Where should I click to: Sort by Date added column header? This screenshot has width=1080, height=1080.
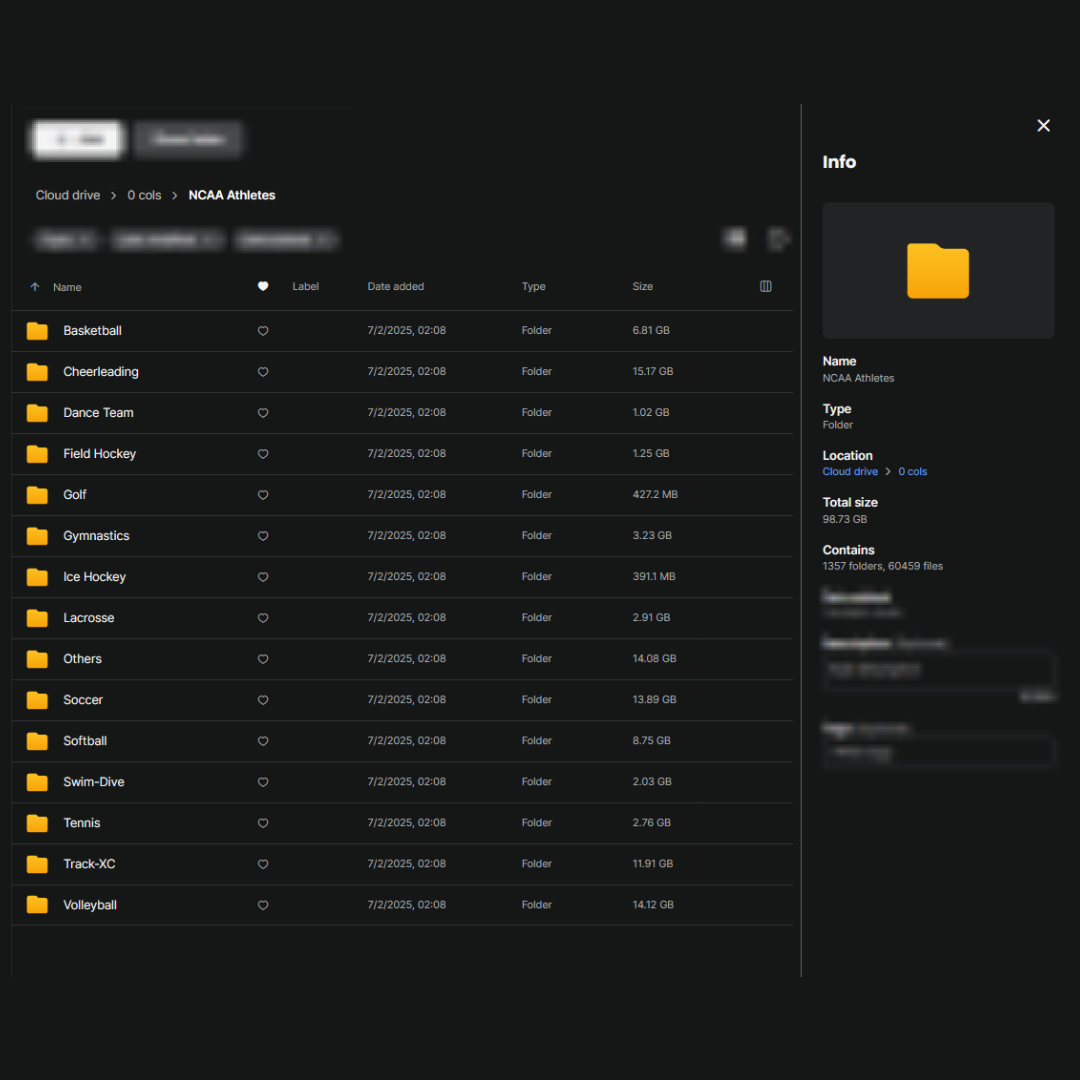395,287
